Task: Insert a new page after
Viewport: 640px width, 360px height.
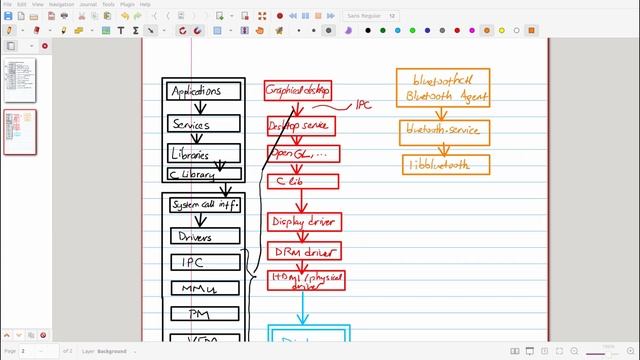Action: [220, 16]
